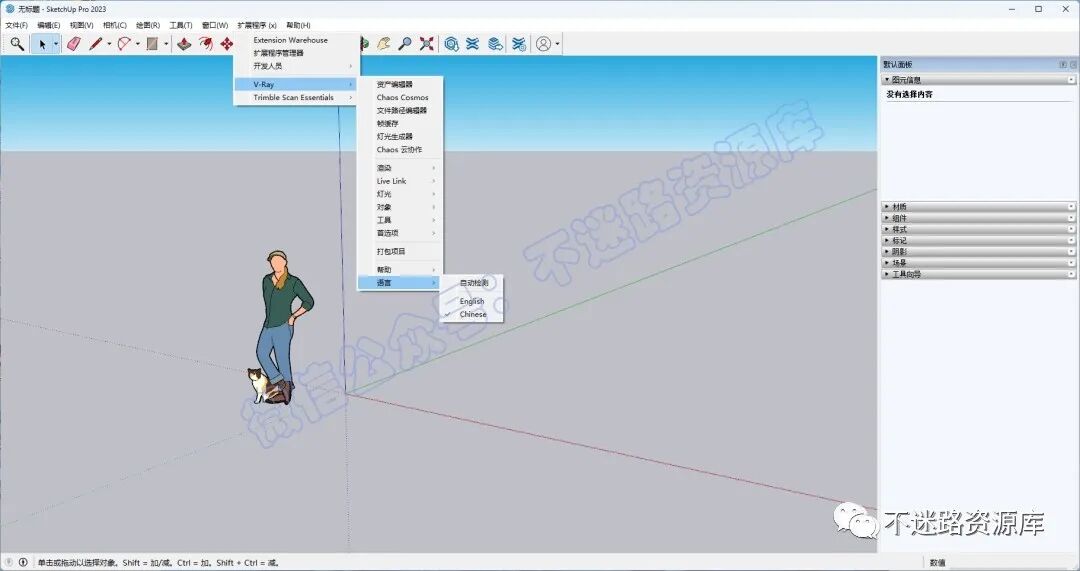
Task: Open Line tool dropdown arrow
Action: 109,44
